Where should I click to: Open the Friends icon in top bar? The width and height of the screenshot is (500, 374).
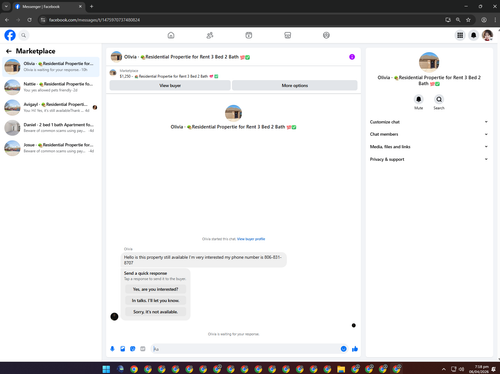point(210,35)
